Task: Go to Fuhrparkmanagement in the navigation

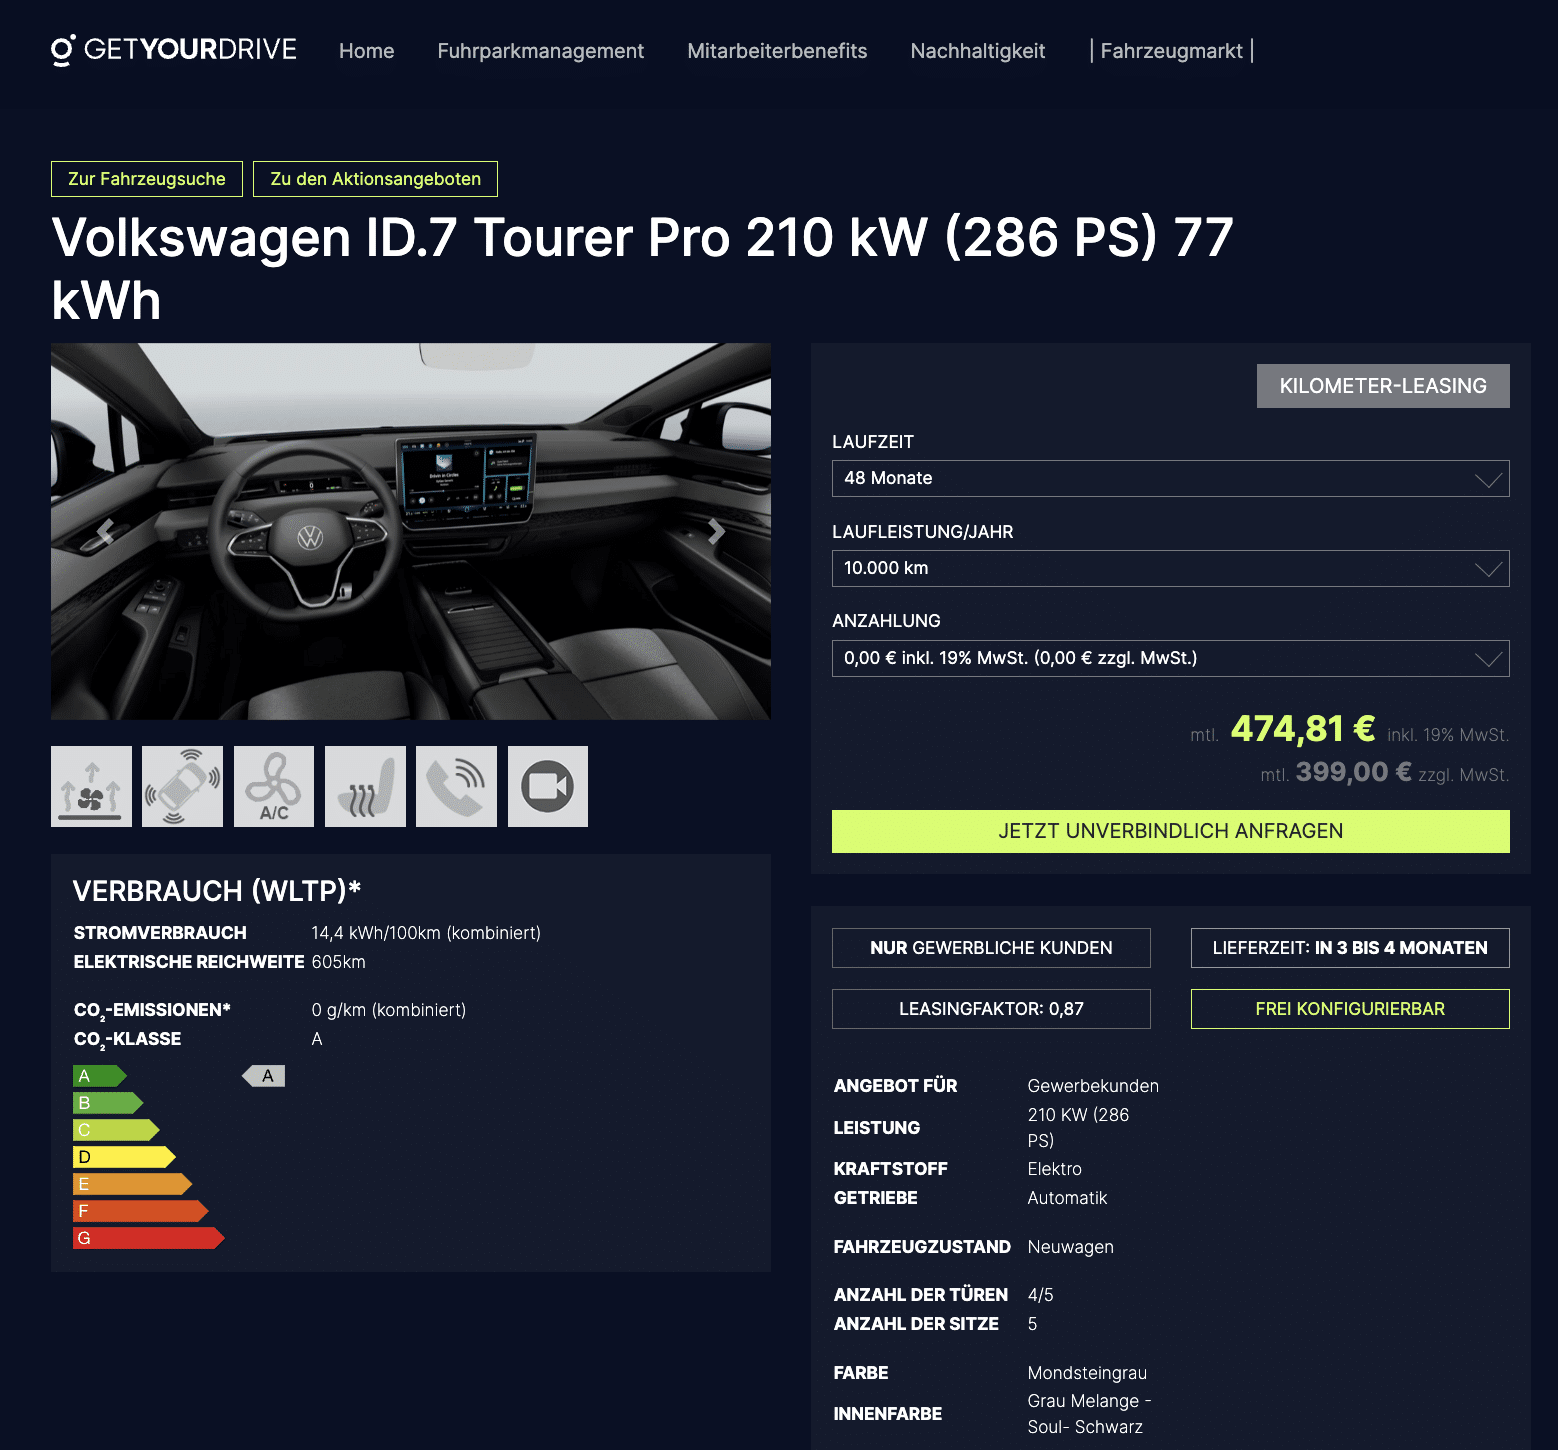Action: coord(540,51)
